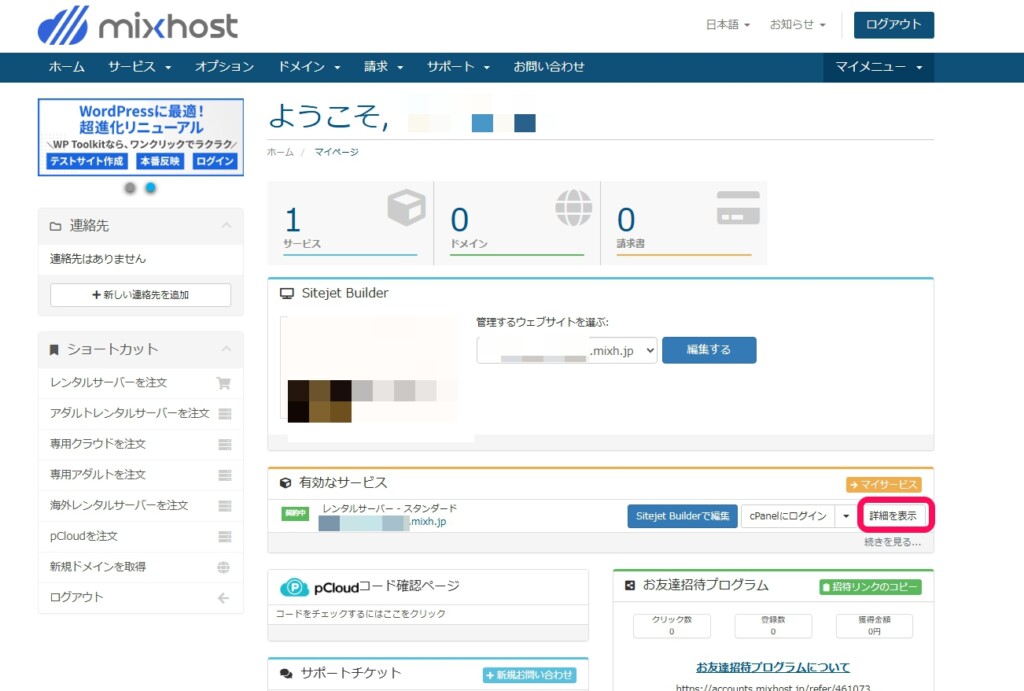Select the Sitejet Builder monitor icon
Viewport: 1024px width, 691px height.
[287, 292]
